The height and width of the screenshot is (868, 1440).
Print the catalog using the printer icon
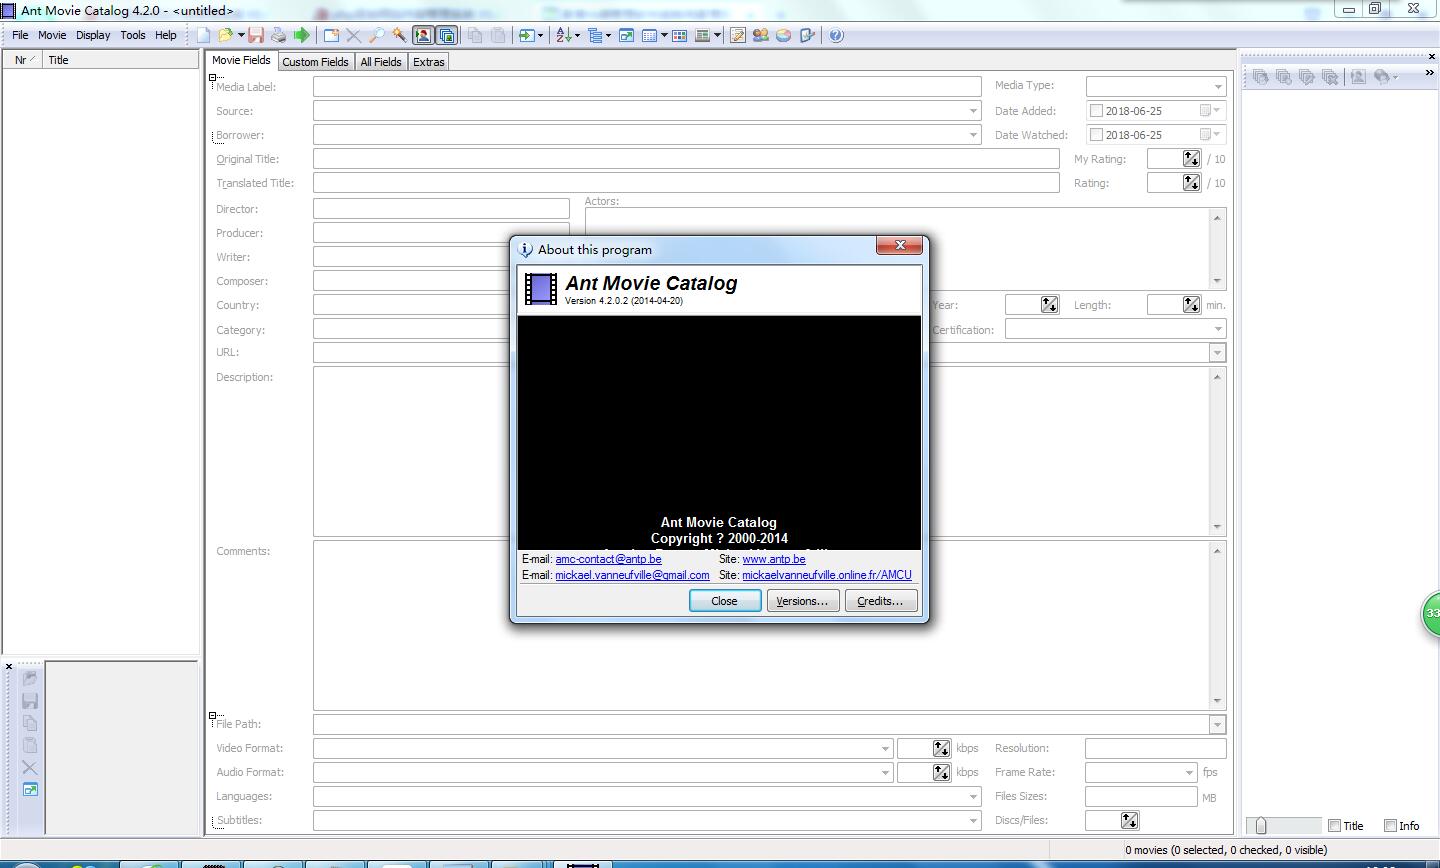click(278, 35)
